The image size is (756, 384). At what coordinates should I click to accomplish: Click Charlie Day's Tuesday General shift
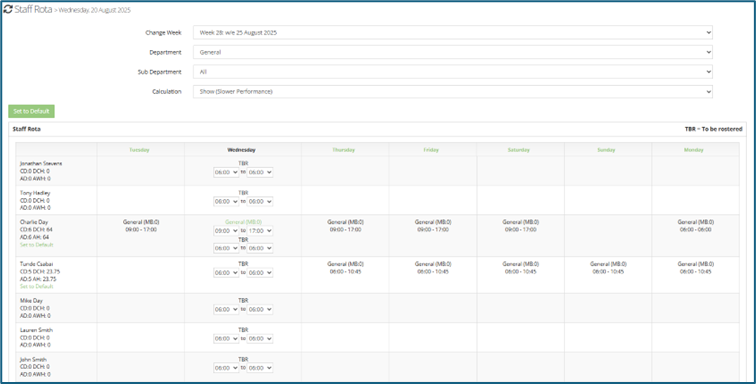(141, 226)
